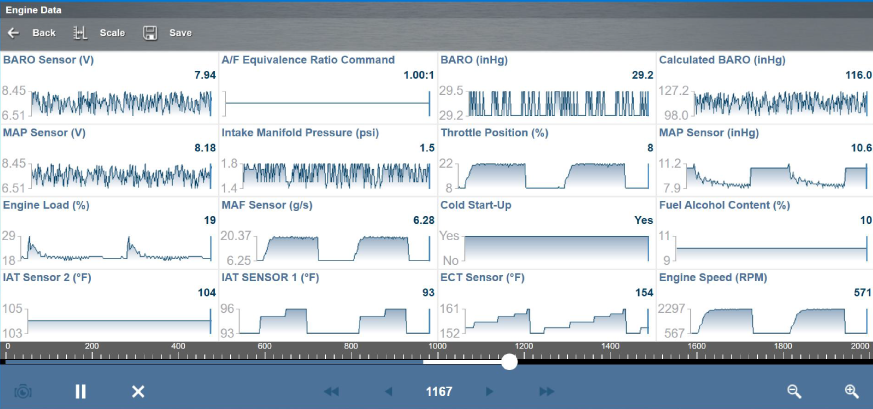
Task: Close playback with the X icon
Action: click(x=138, y=392)
